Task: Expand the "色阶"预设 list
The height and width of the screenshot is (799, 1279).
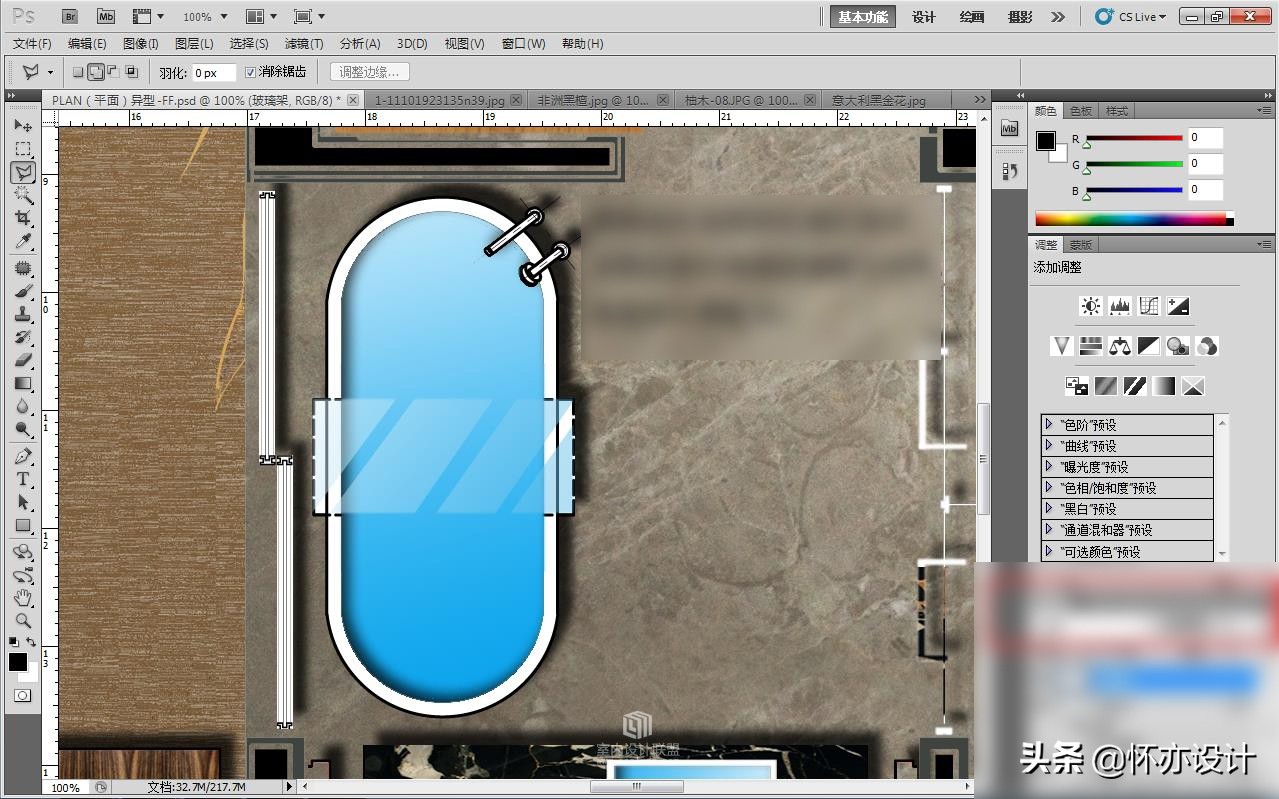Action: [1048, 424]
